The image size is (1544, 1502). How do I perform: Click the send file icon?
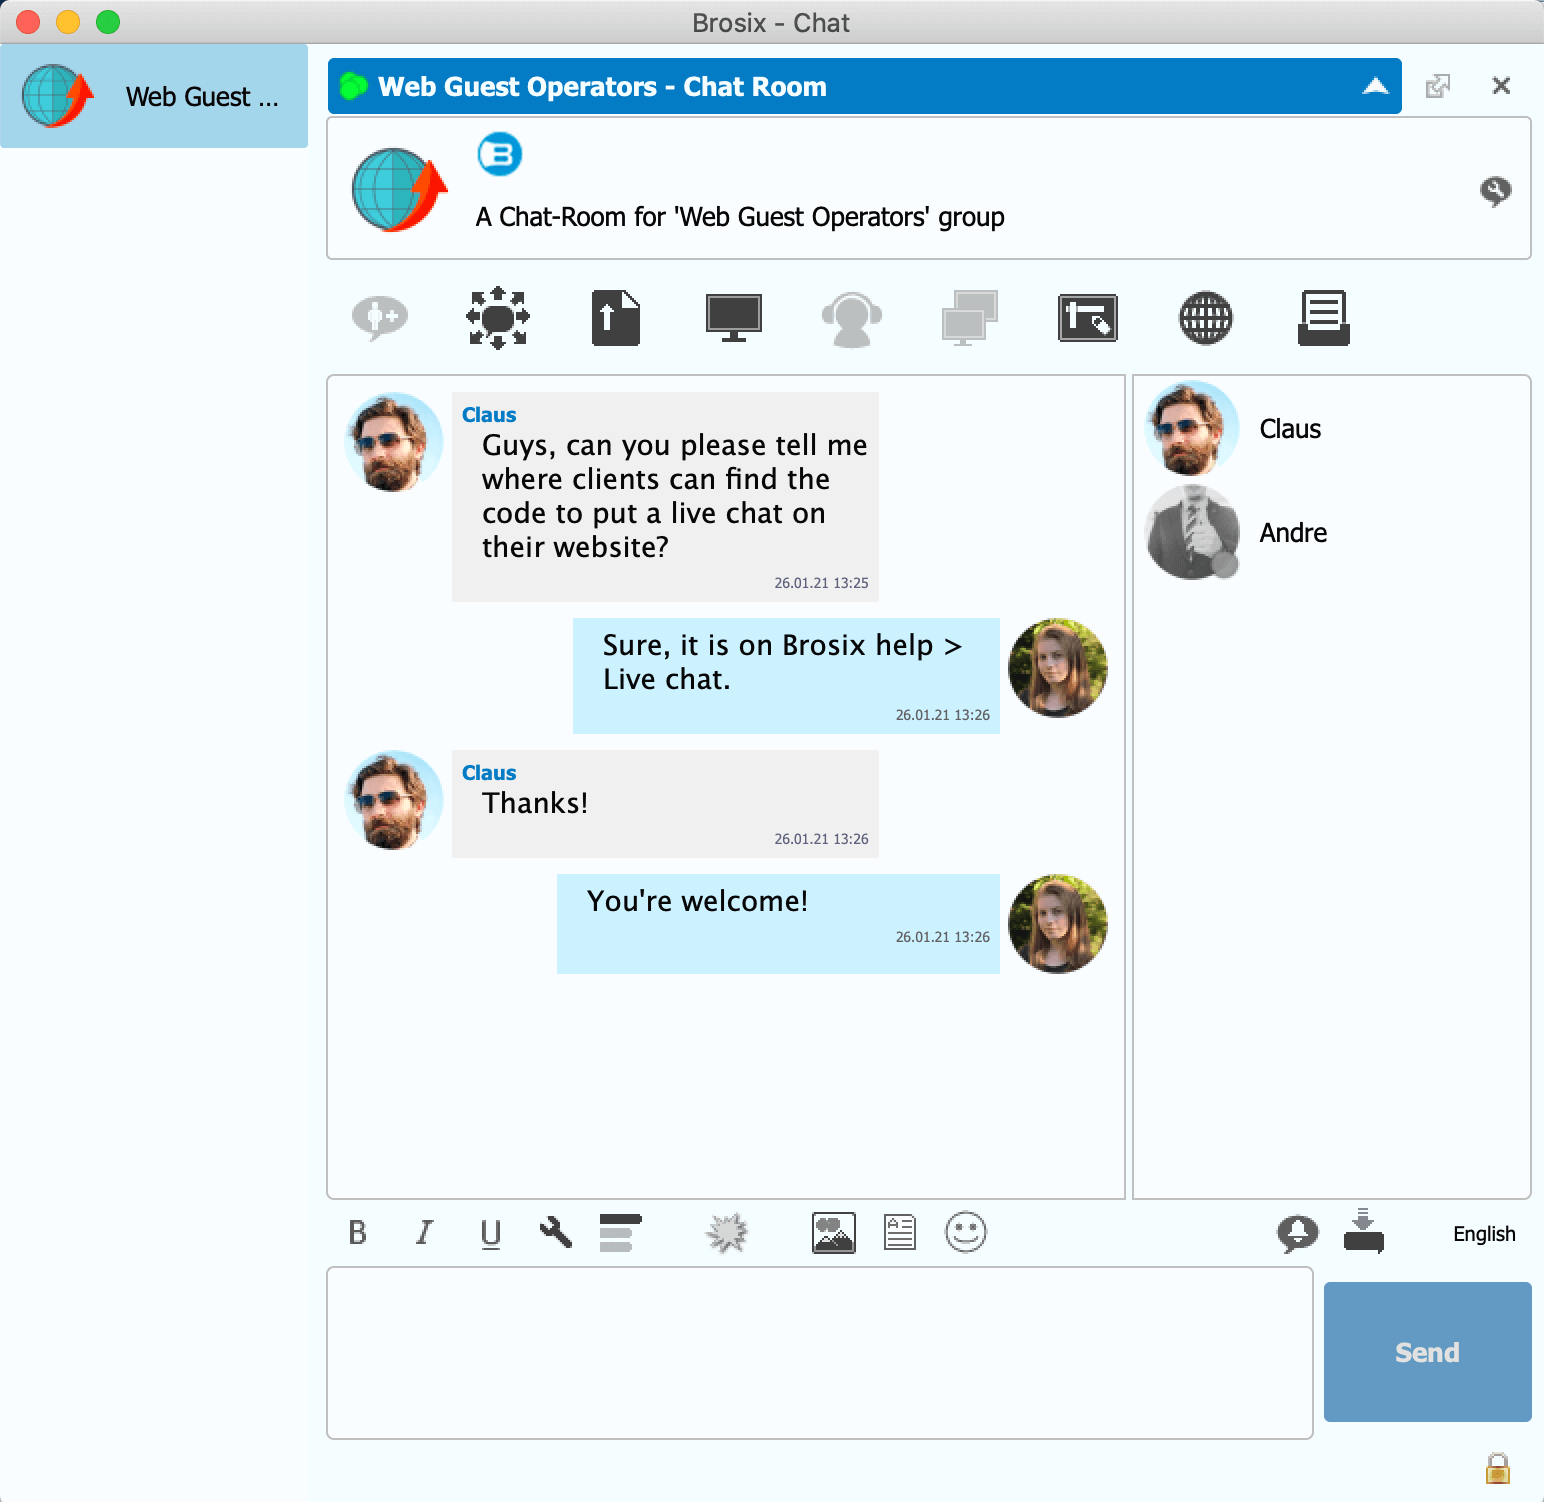(x=615, y=318)
